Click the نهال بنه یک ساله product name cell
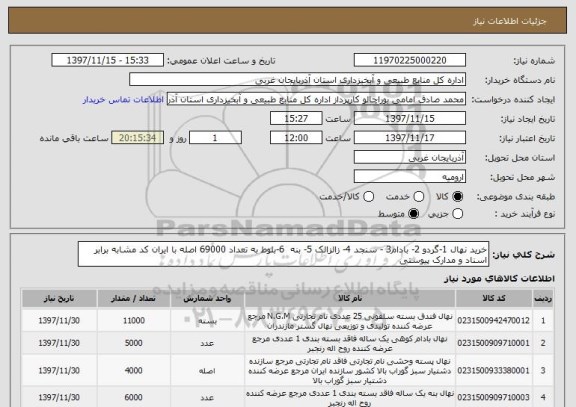This screenshot has height=407, width=576. tap(350, 398)
